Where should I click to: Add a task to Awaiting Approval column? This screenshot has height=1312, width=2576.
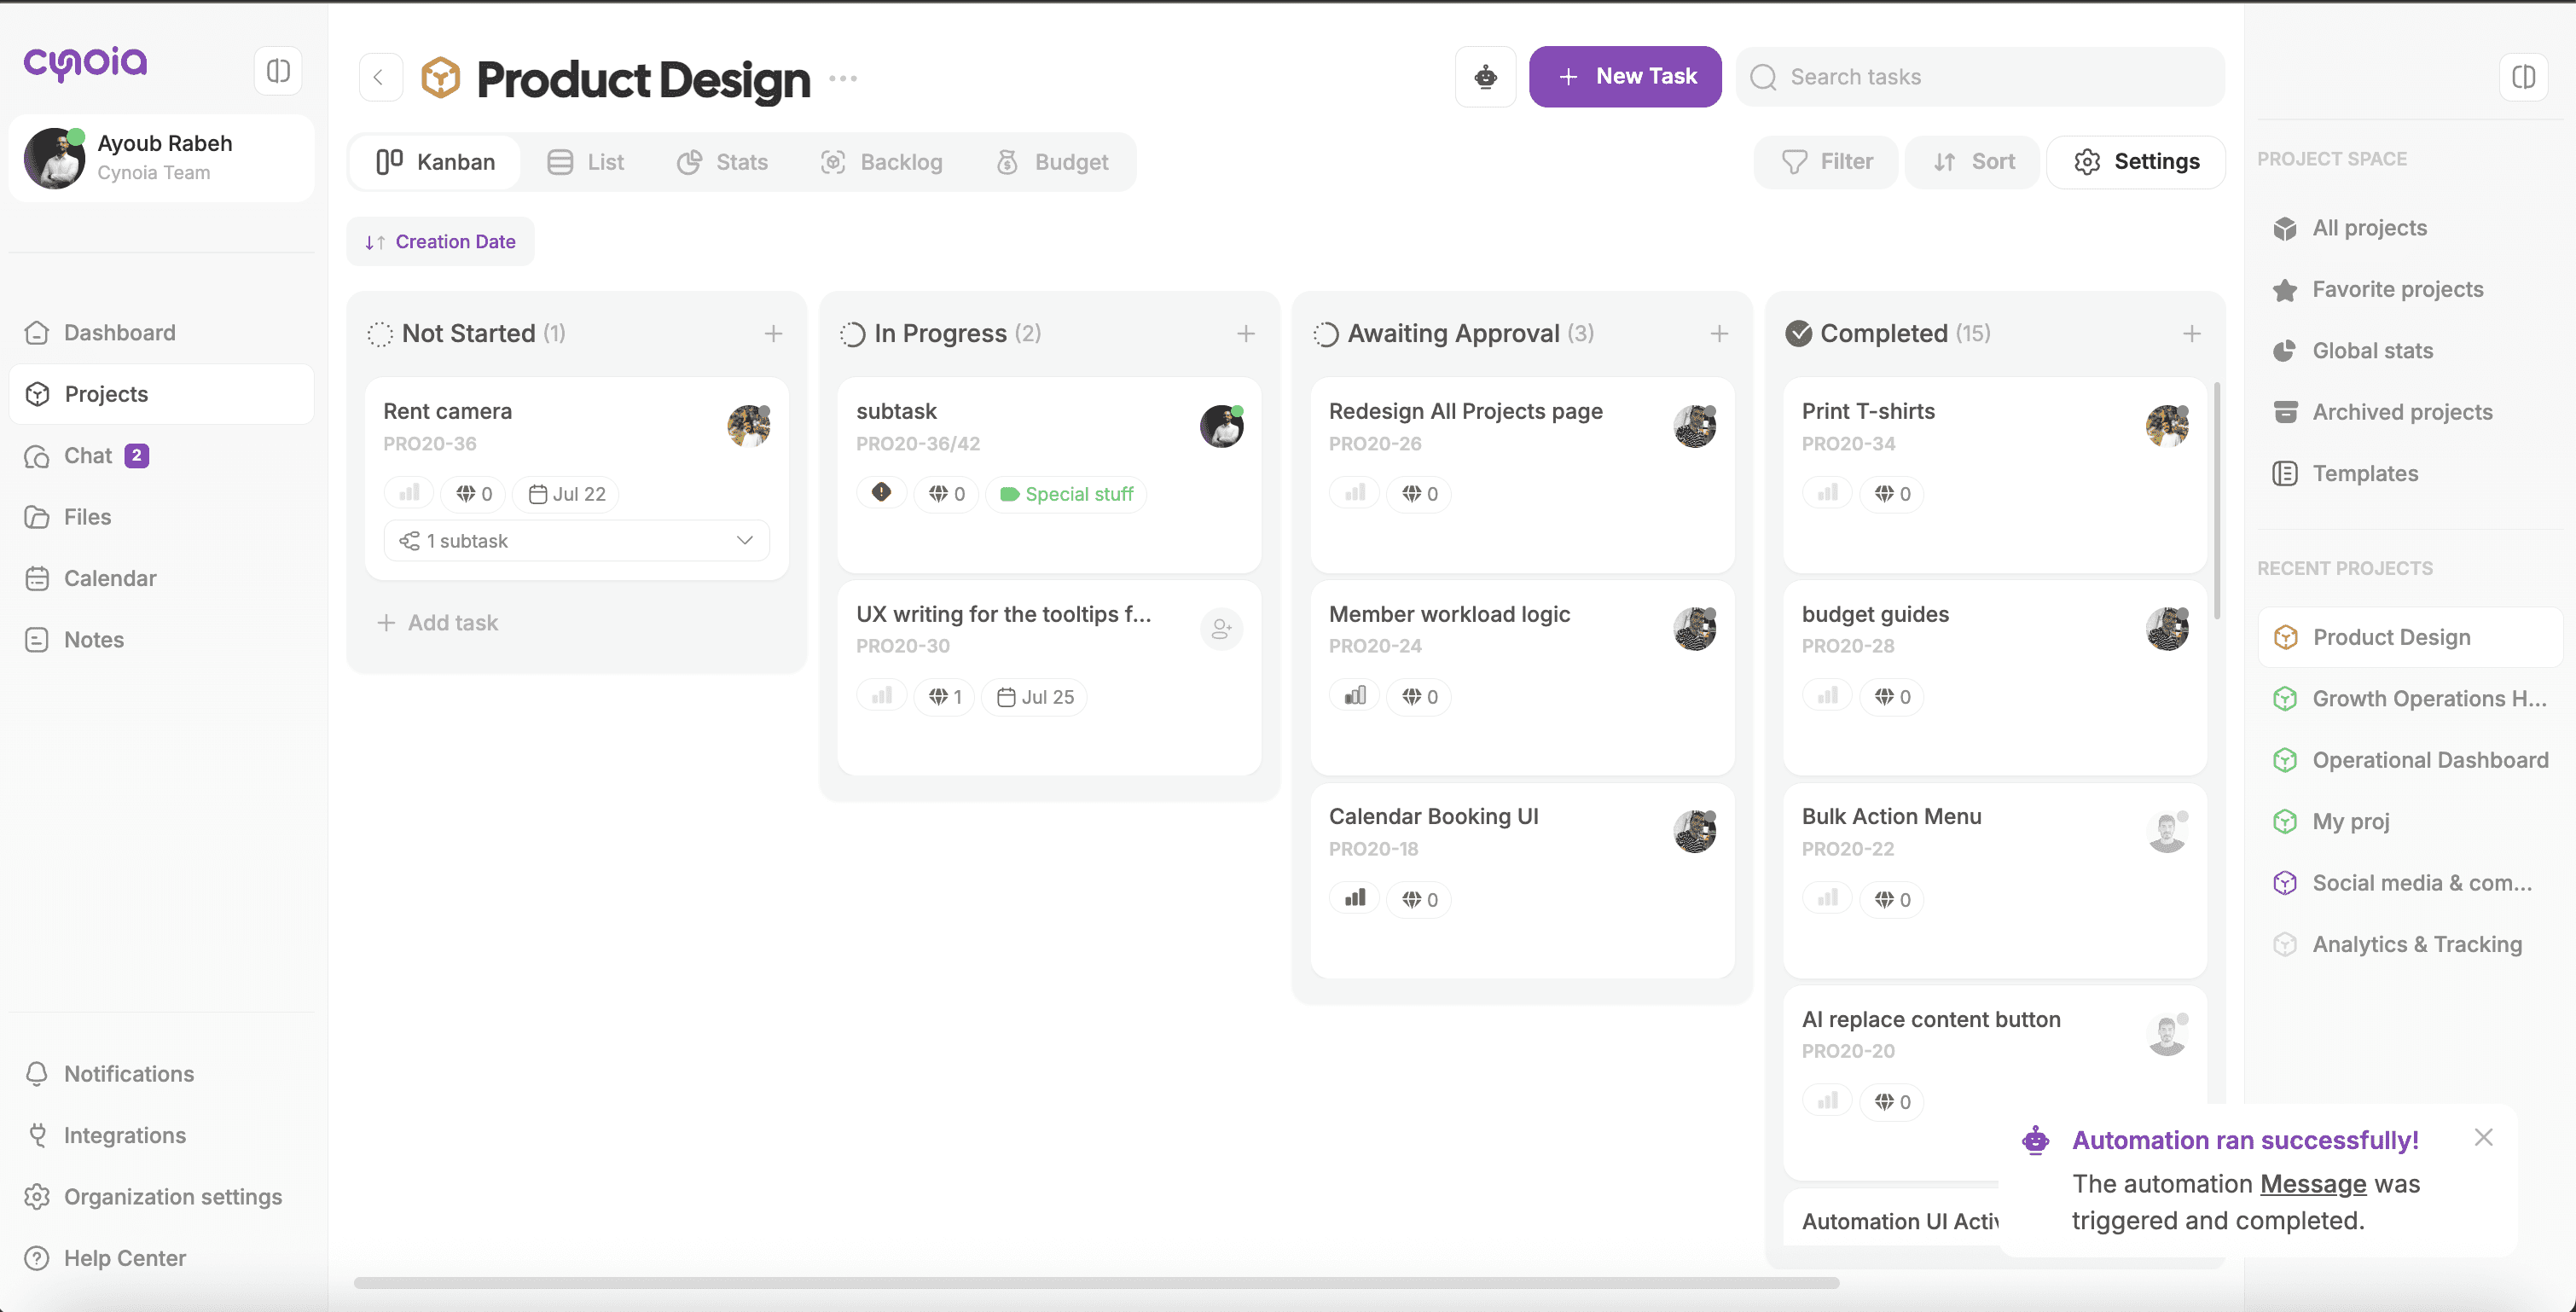click(1718, 333)
